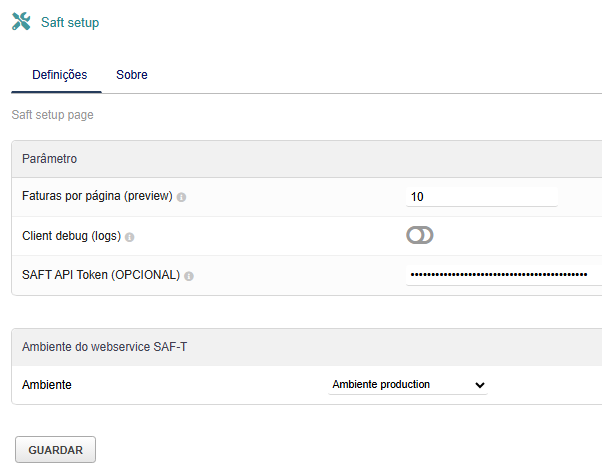
Task: Click the Ambiente row label
Action: [x=47, y=385]
